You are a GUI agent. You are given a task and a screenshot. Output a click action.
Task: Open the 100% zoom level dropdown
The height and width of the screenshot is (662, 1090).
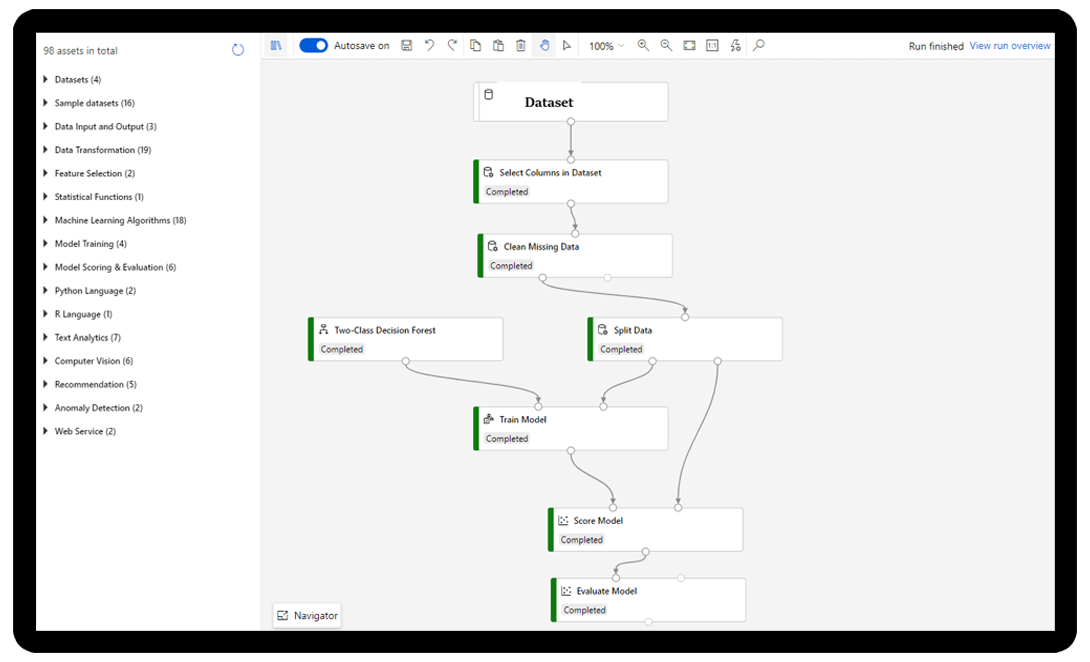tap(606, 46)
